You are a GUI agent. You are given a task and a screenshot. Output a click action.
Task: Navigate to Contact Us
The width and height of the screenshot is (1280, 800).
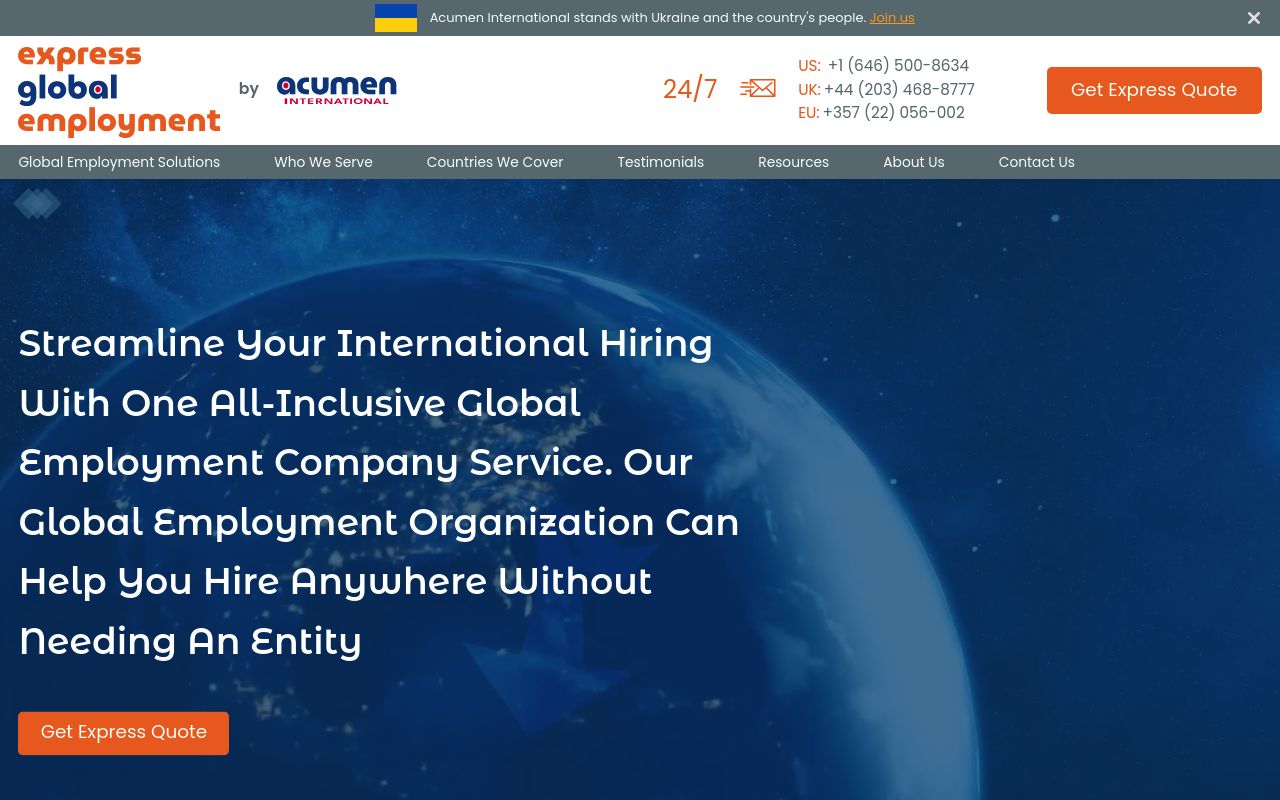click(1036, 162)
